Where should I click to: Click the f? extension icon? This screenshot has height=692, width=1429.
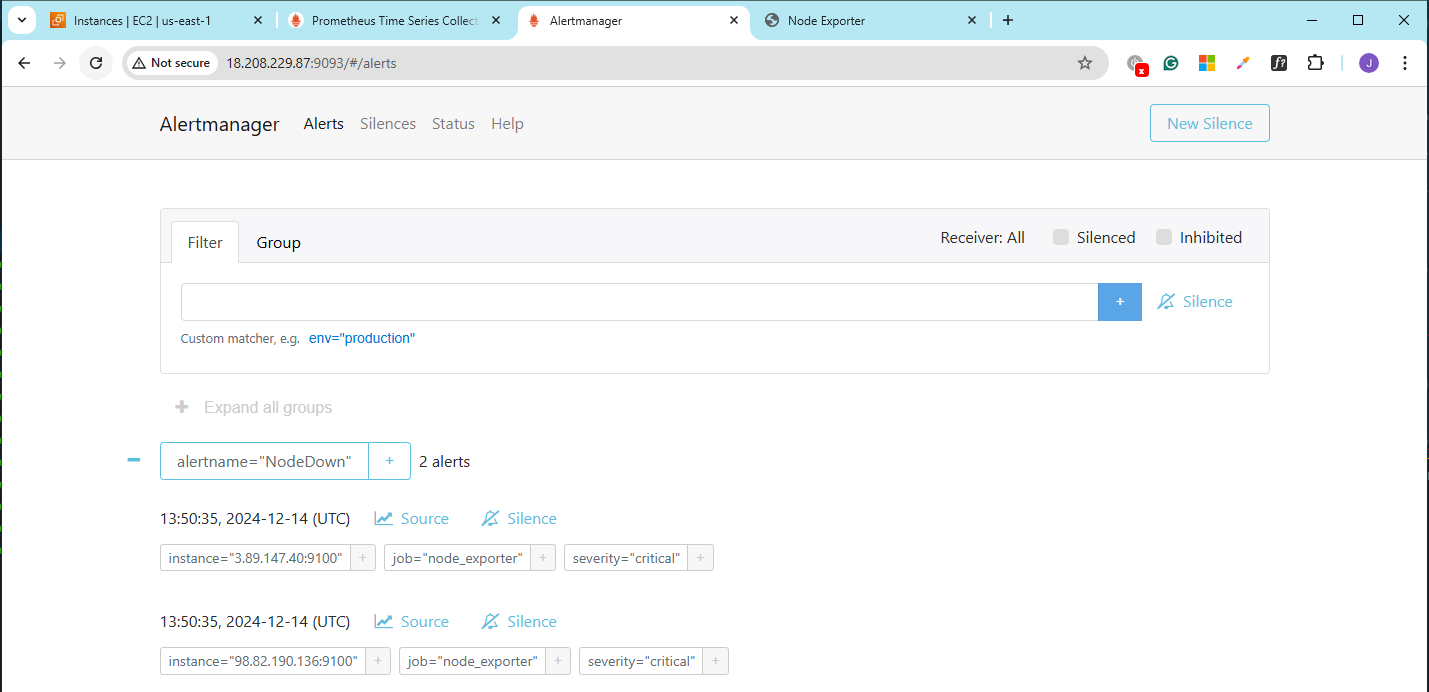[x=1279, y=63]
